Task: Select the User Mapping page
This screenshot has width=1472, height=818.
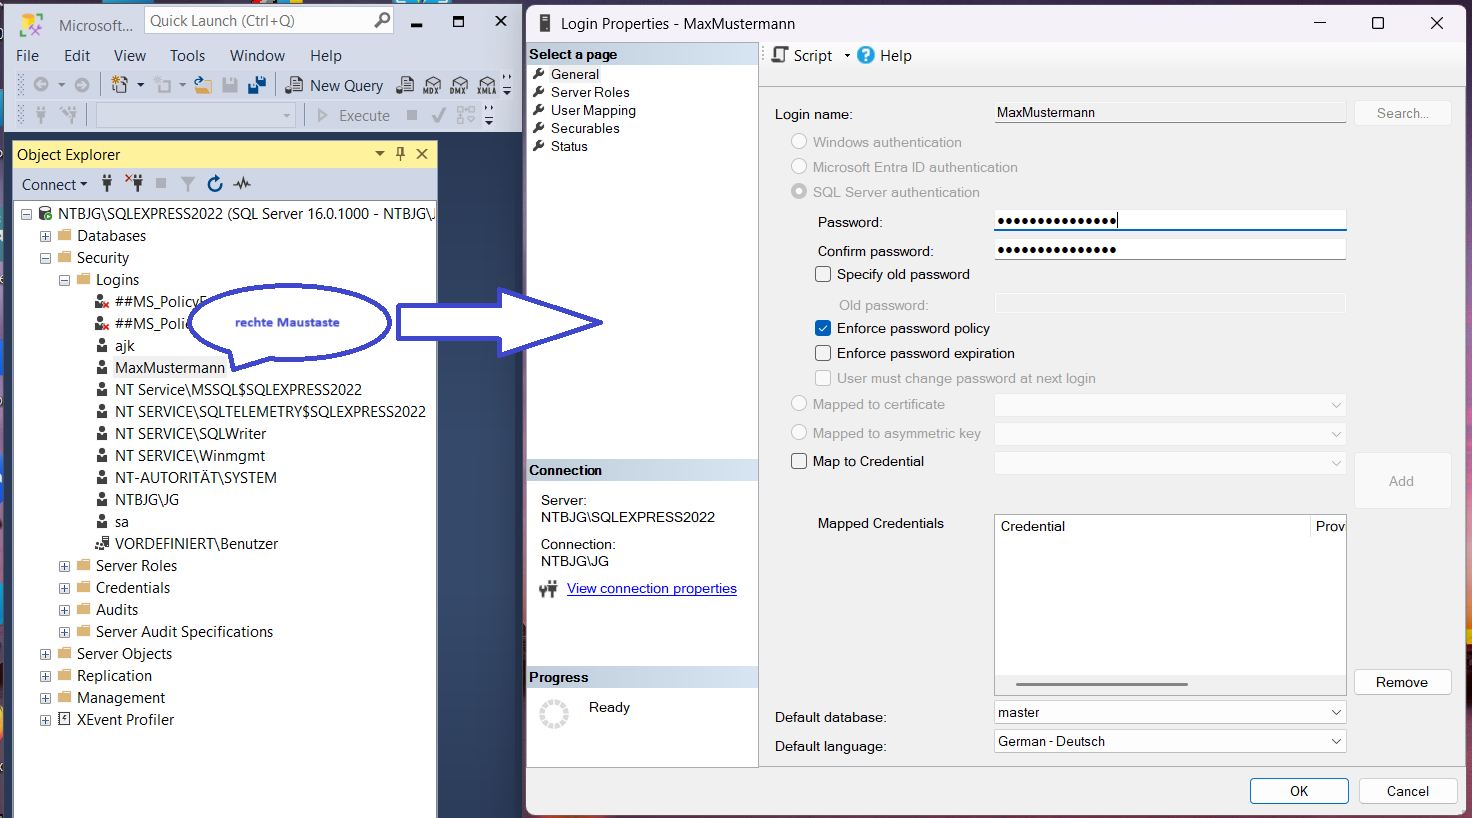Action: pos(593,110)
